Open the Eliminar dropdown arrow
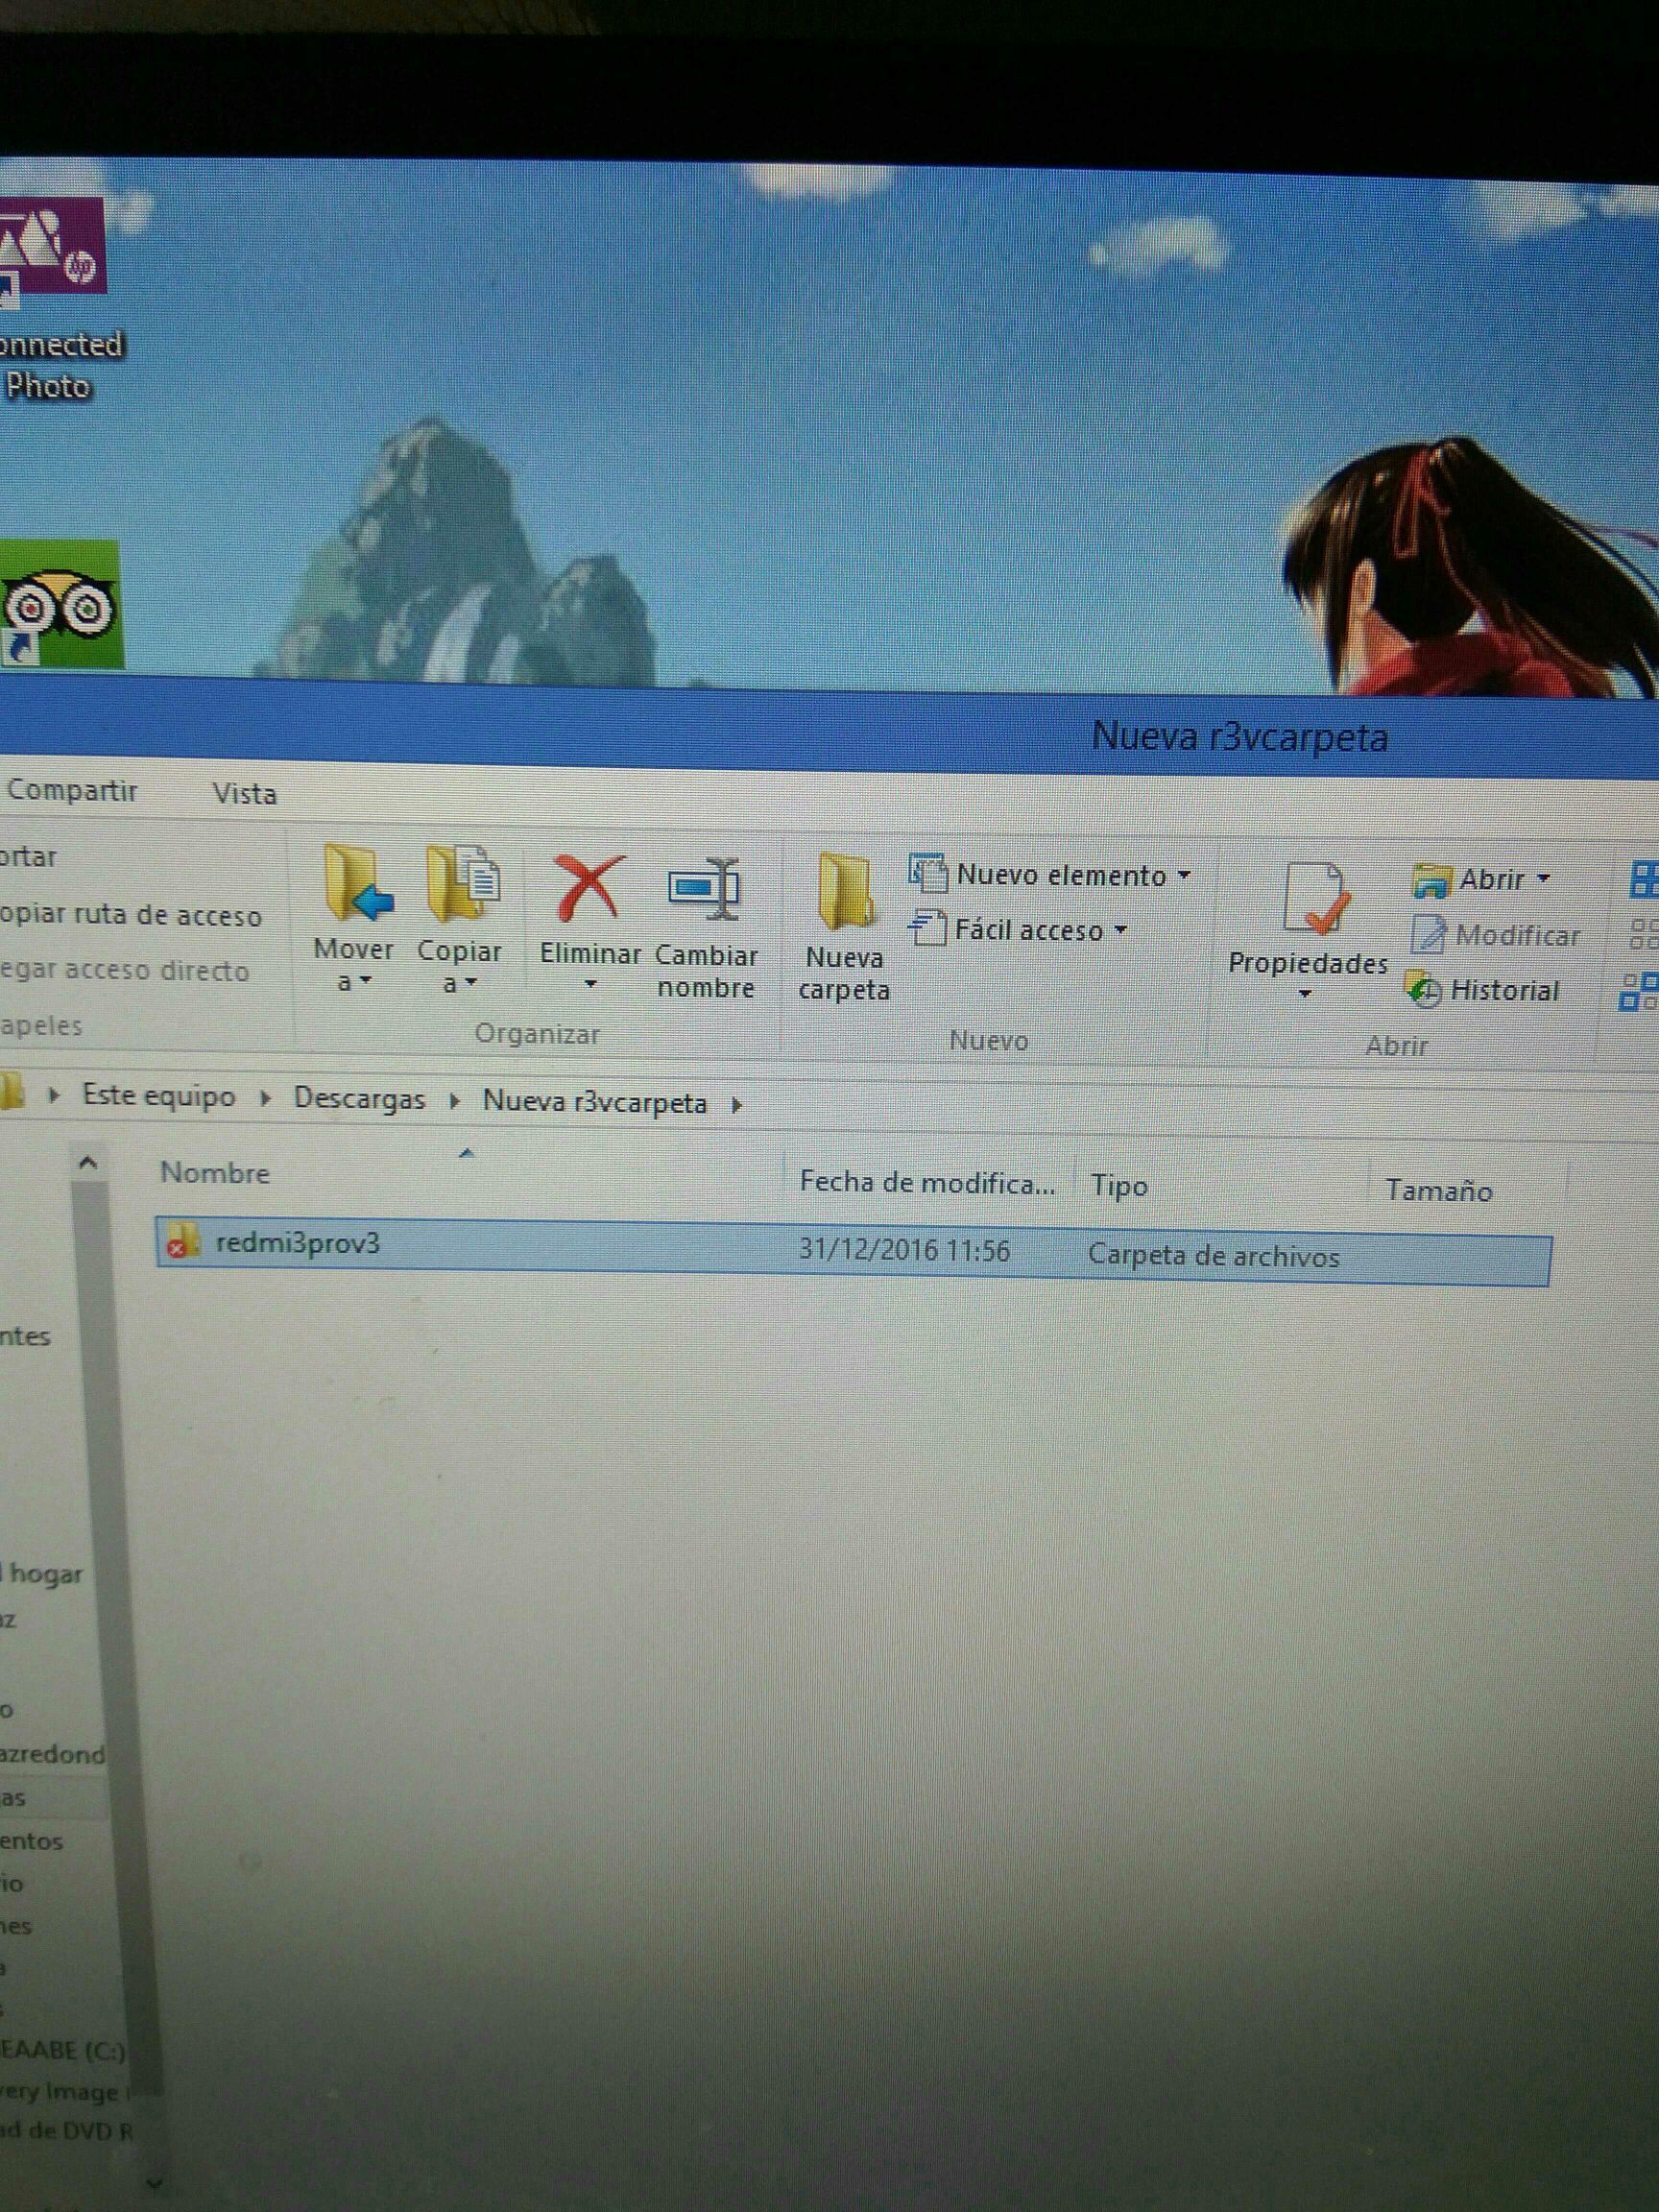 [590, 984]
